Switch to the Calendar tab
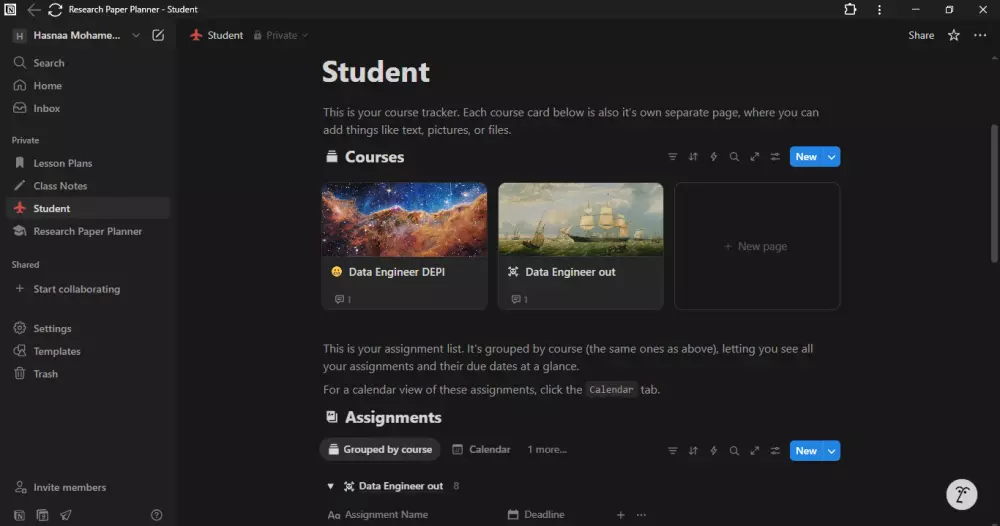The height and width of the screenshot is (526, 1000). (482, 449)
